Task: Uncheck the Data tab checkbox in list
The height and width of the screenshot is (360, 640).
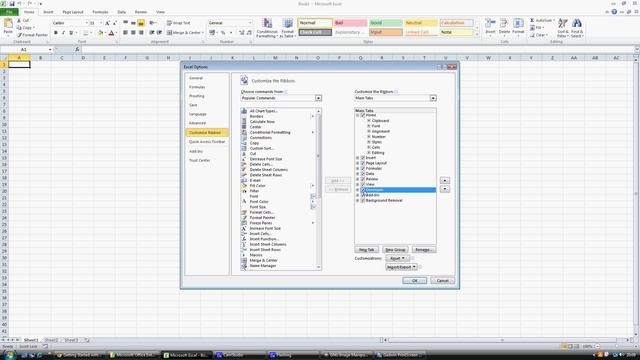Action: pos(363,173)
